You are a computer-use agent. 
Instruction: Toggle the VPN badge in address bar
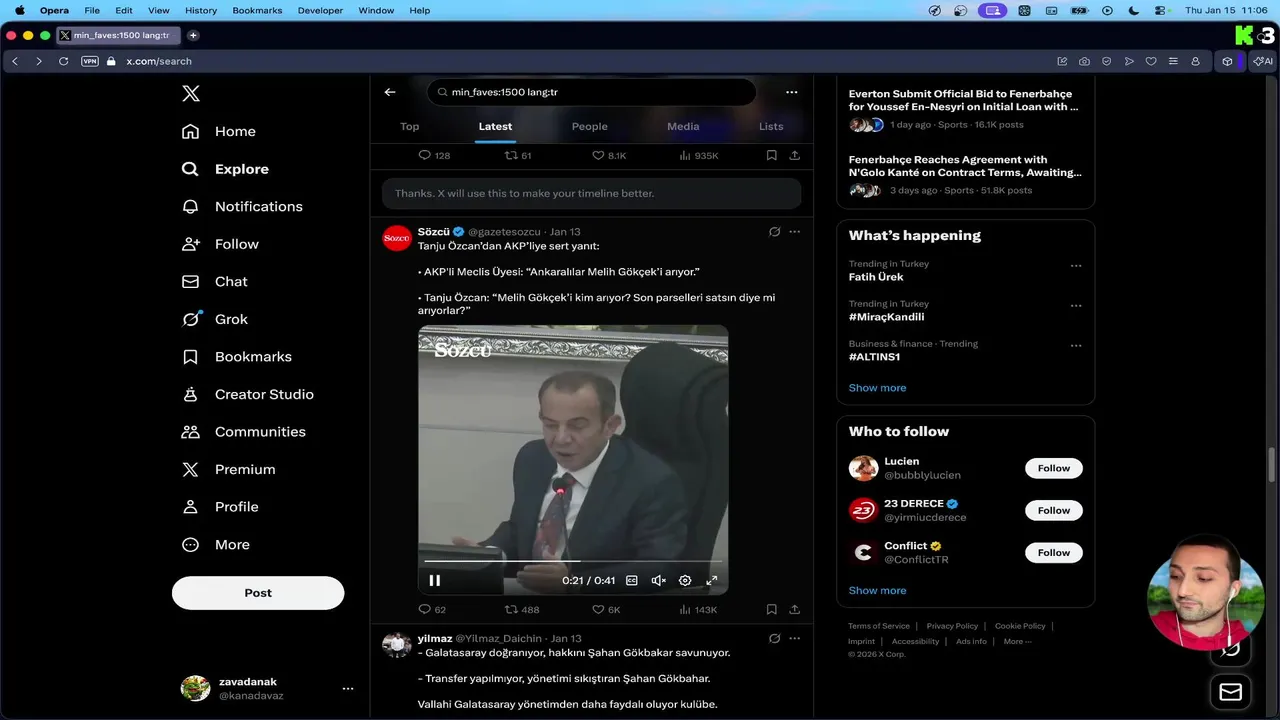[90, 61]
